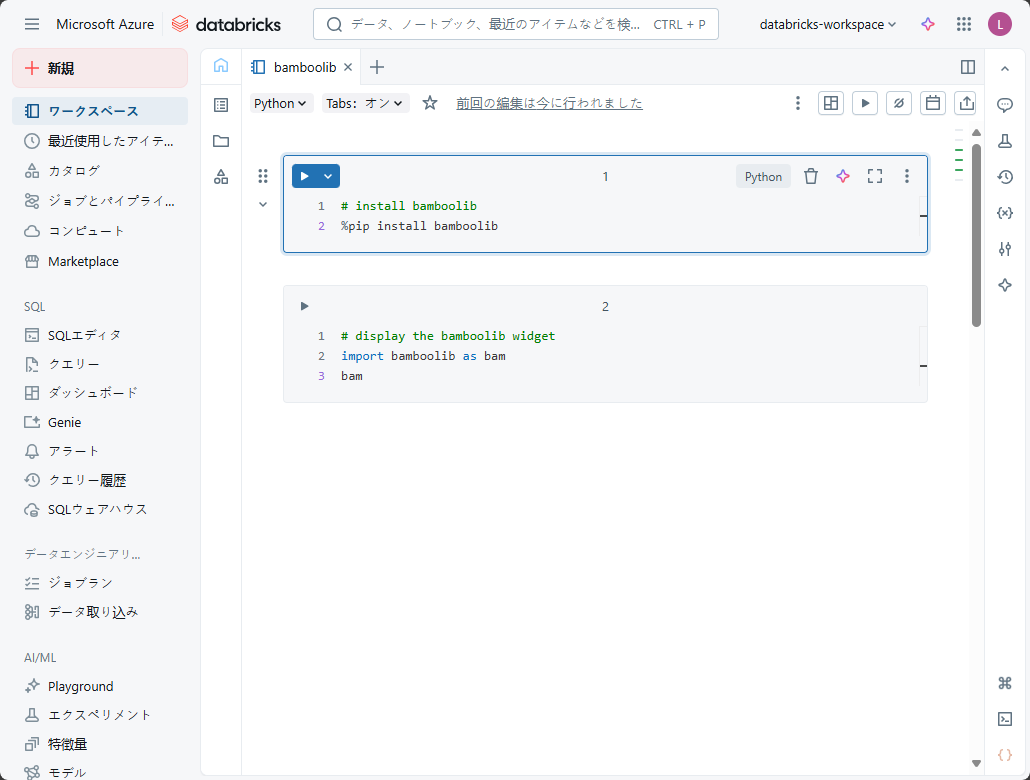Open the run options arrow on cell 1
Viewport: 1030px width, 780px height.
[328, 176]
